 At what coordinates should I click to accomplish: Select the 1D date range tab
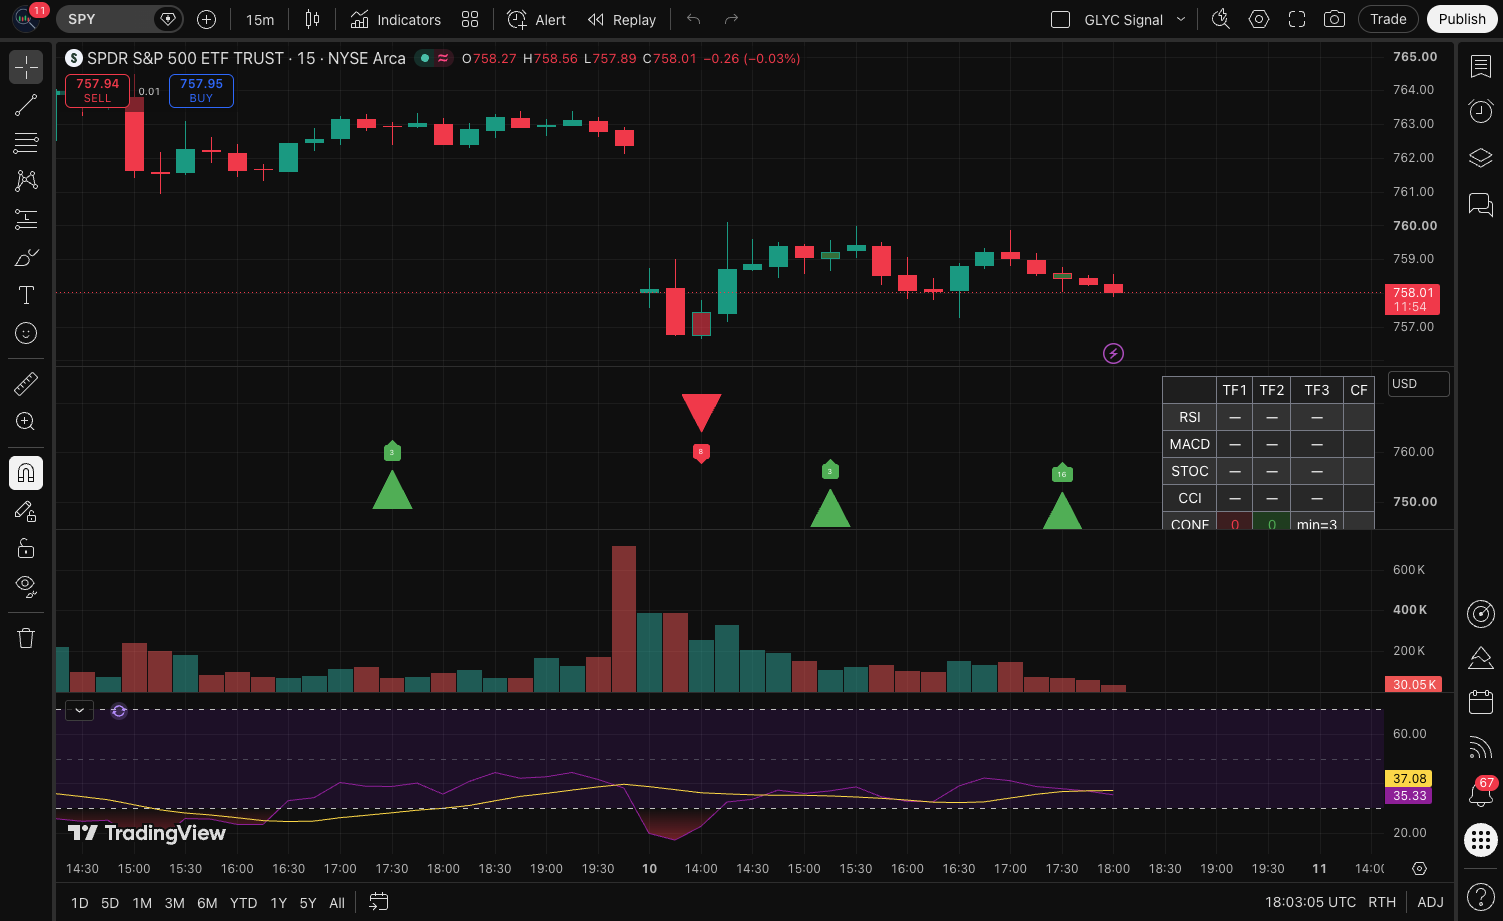[80, 903]
